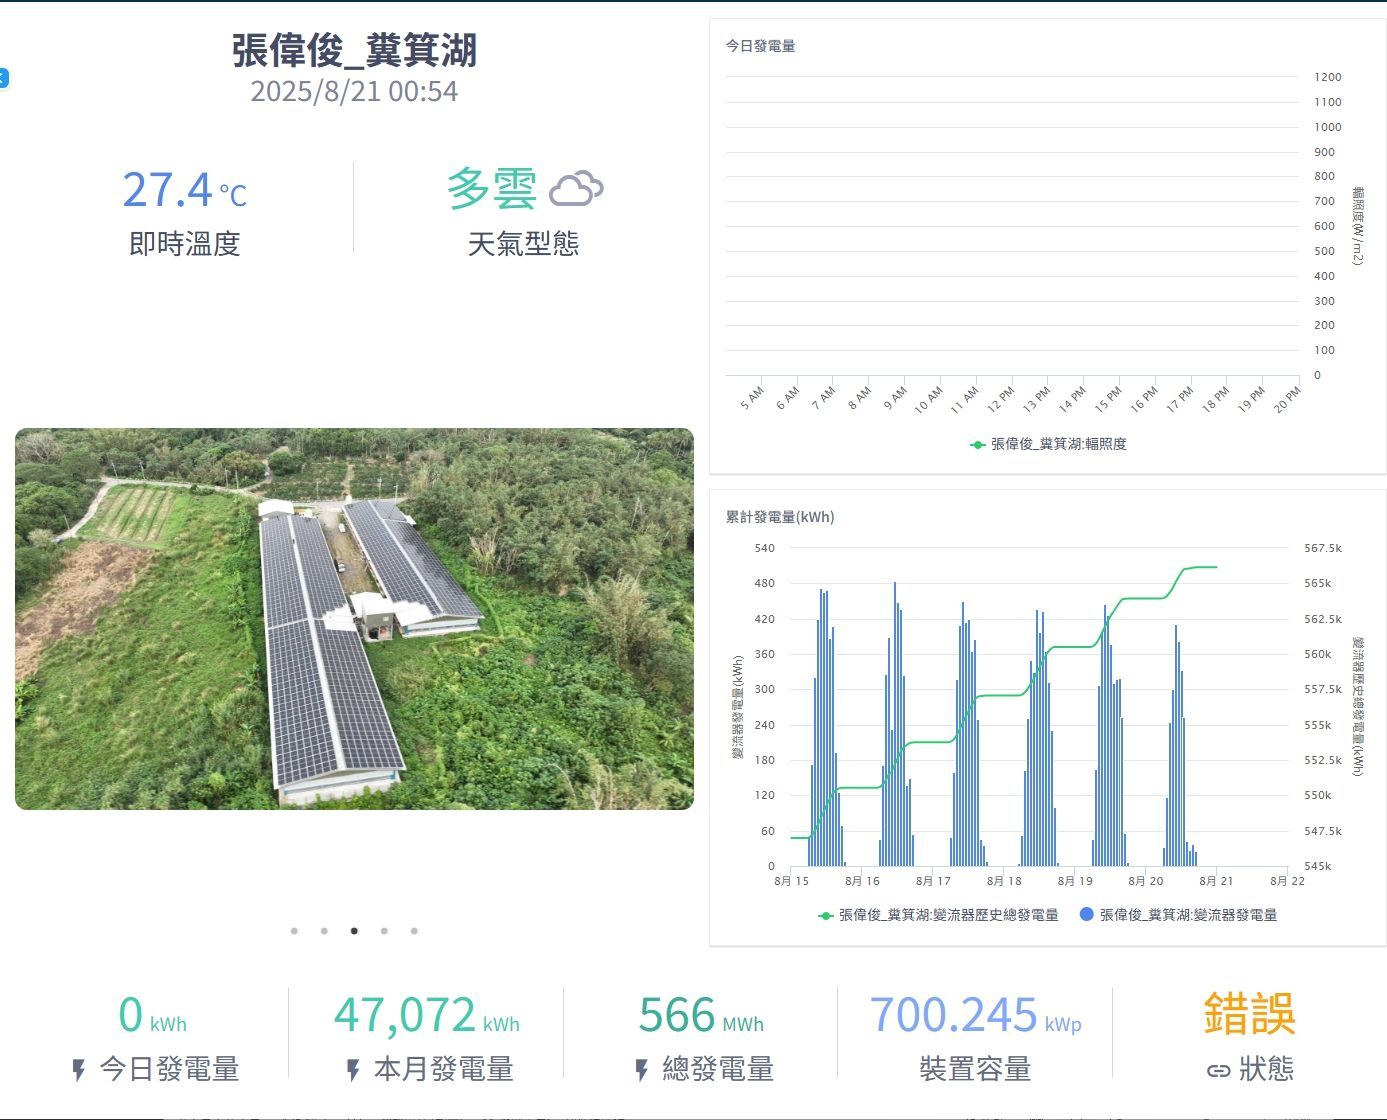
Task: Click the 天氣型態 label
Action: 524,244
